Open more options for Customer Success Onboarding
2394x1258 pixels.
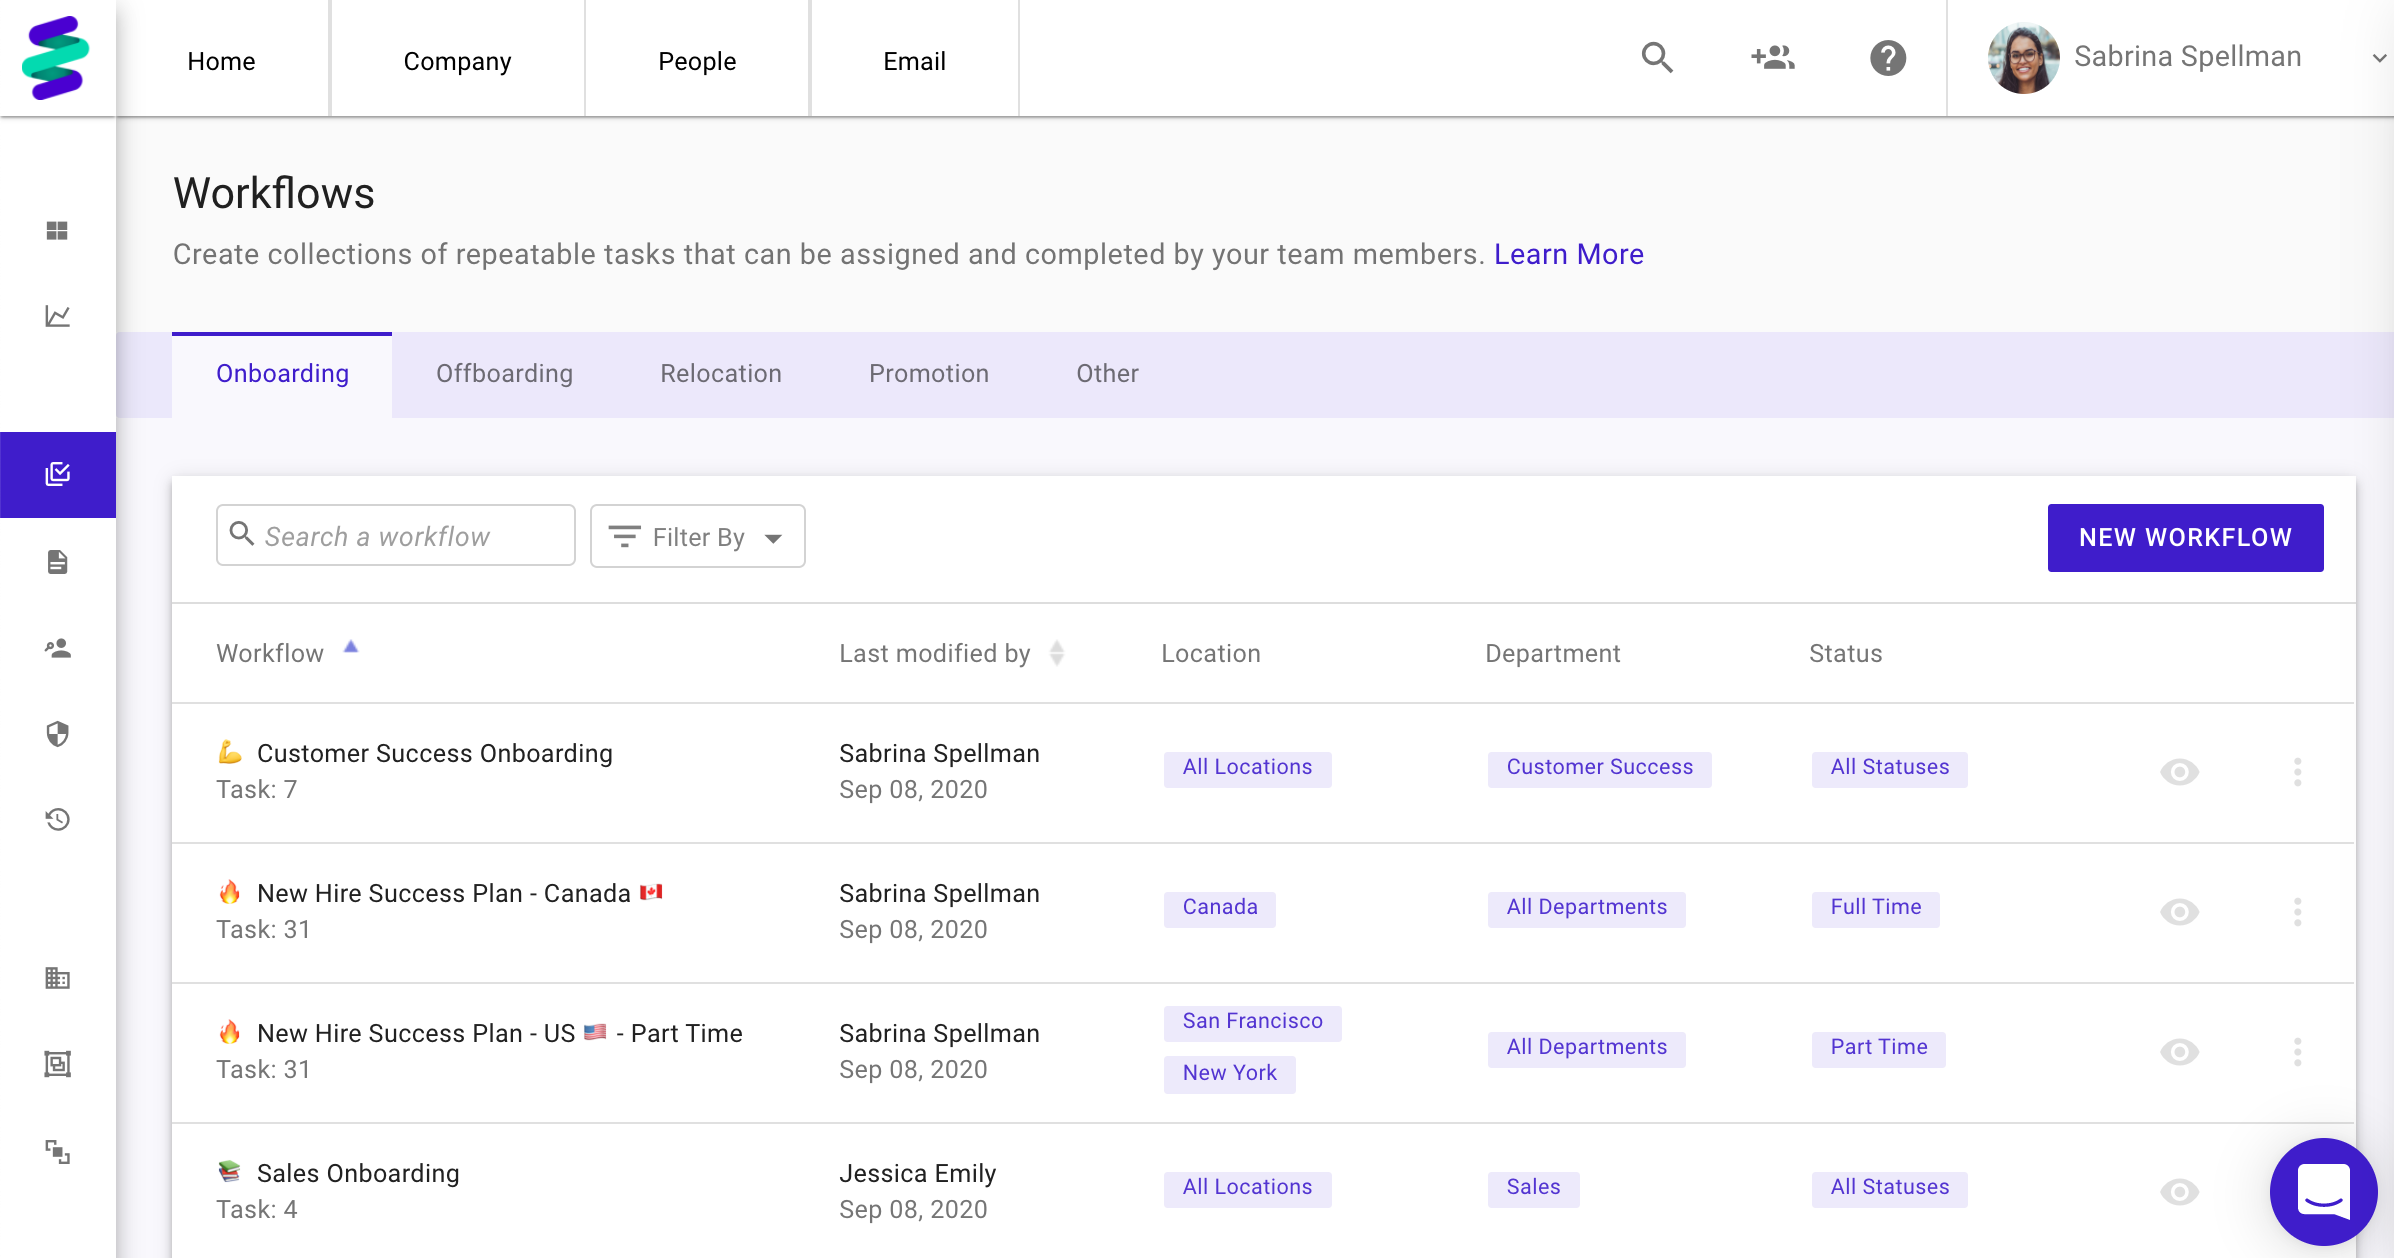2298,772
